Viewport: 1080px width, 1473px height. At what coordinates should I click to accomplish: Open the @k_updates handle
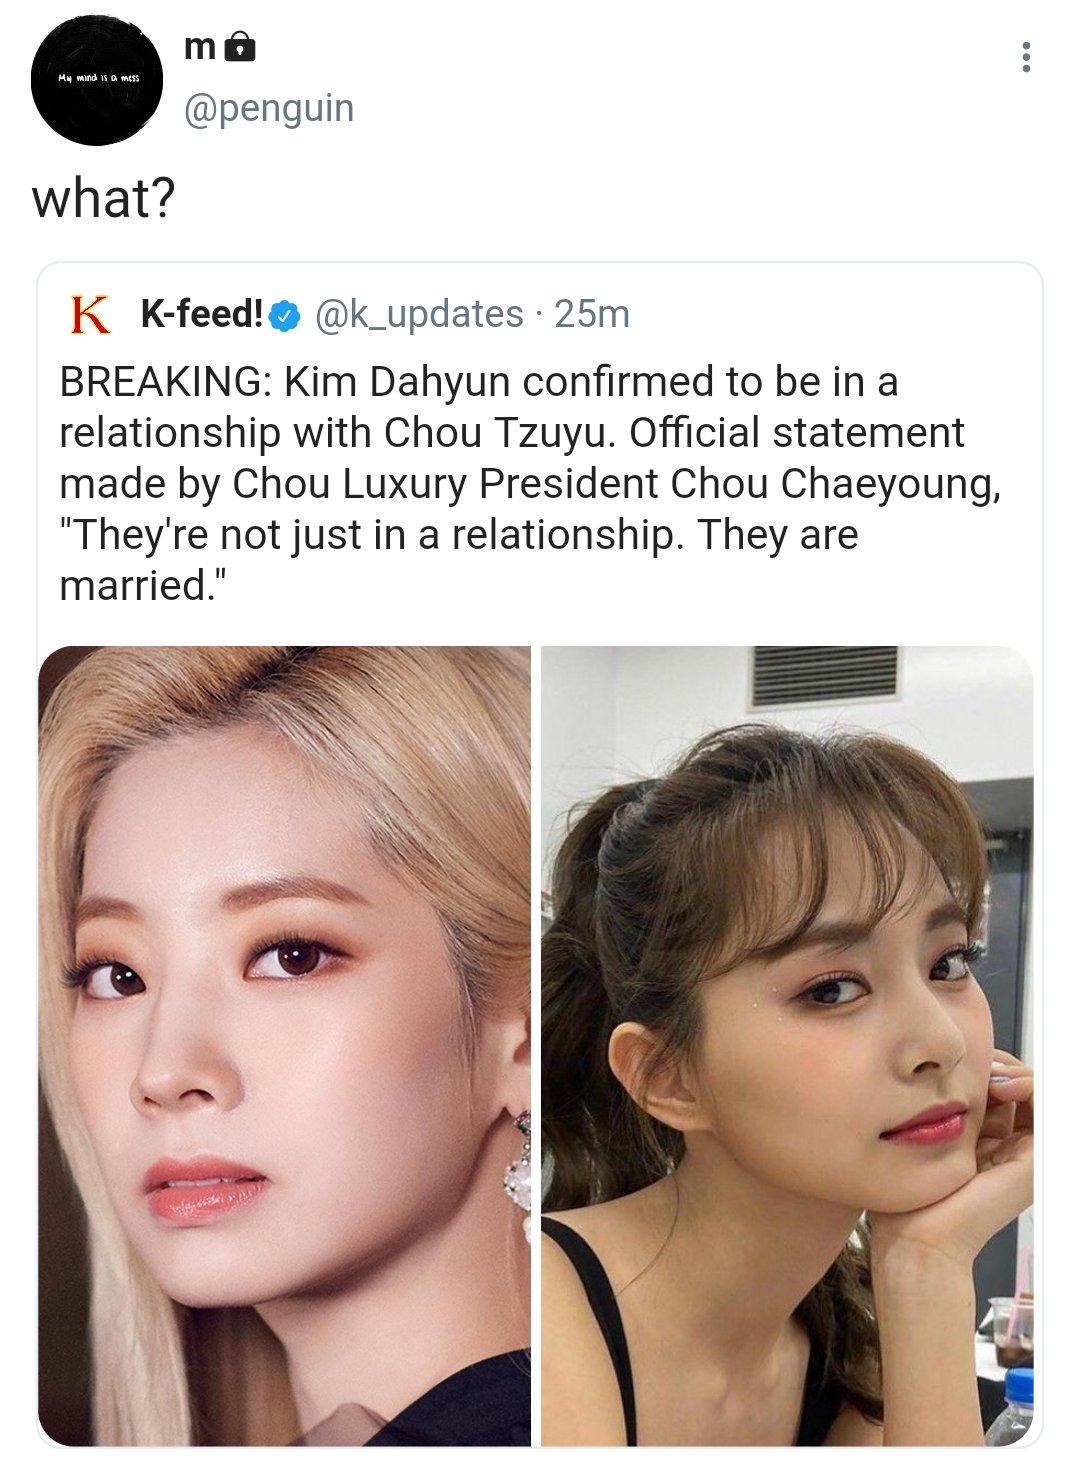pyautogui.click(x=419, y=314)
